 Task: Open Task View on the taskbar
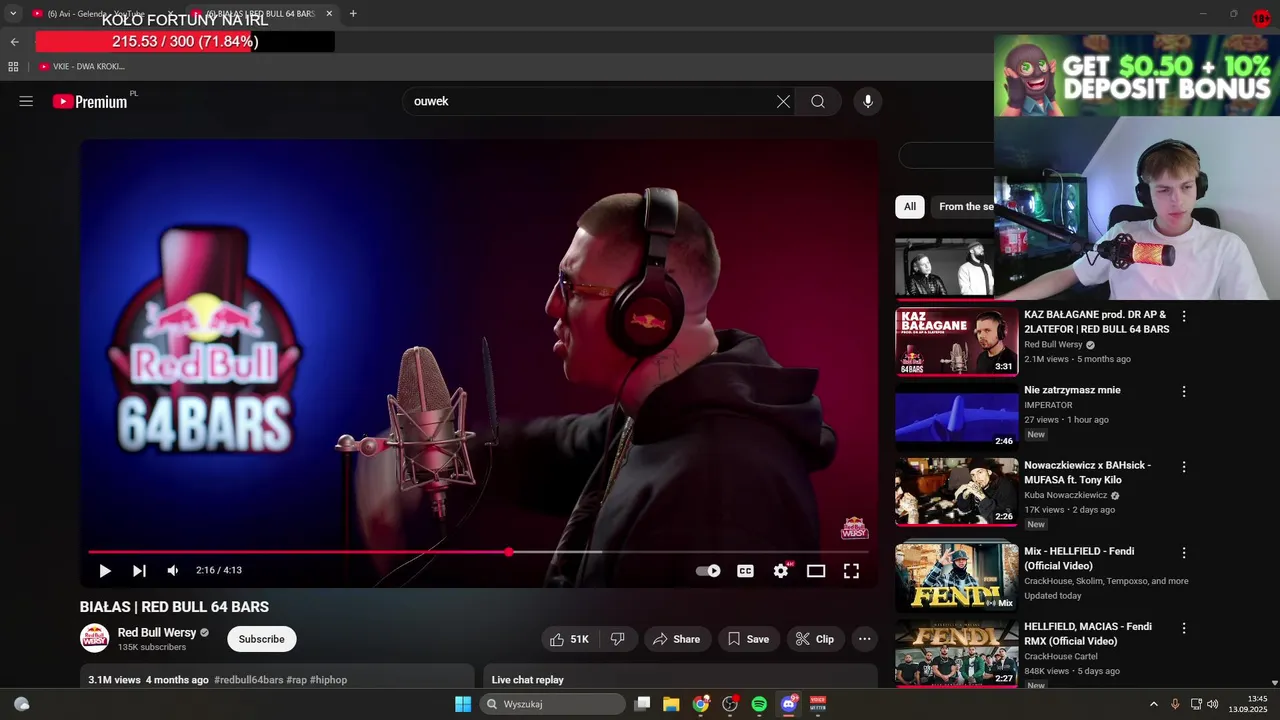(643, 704)
